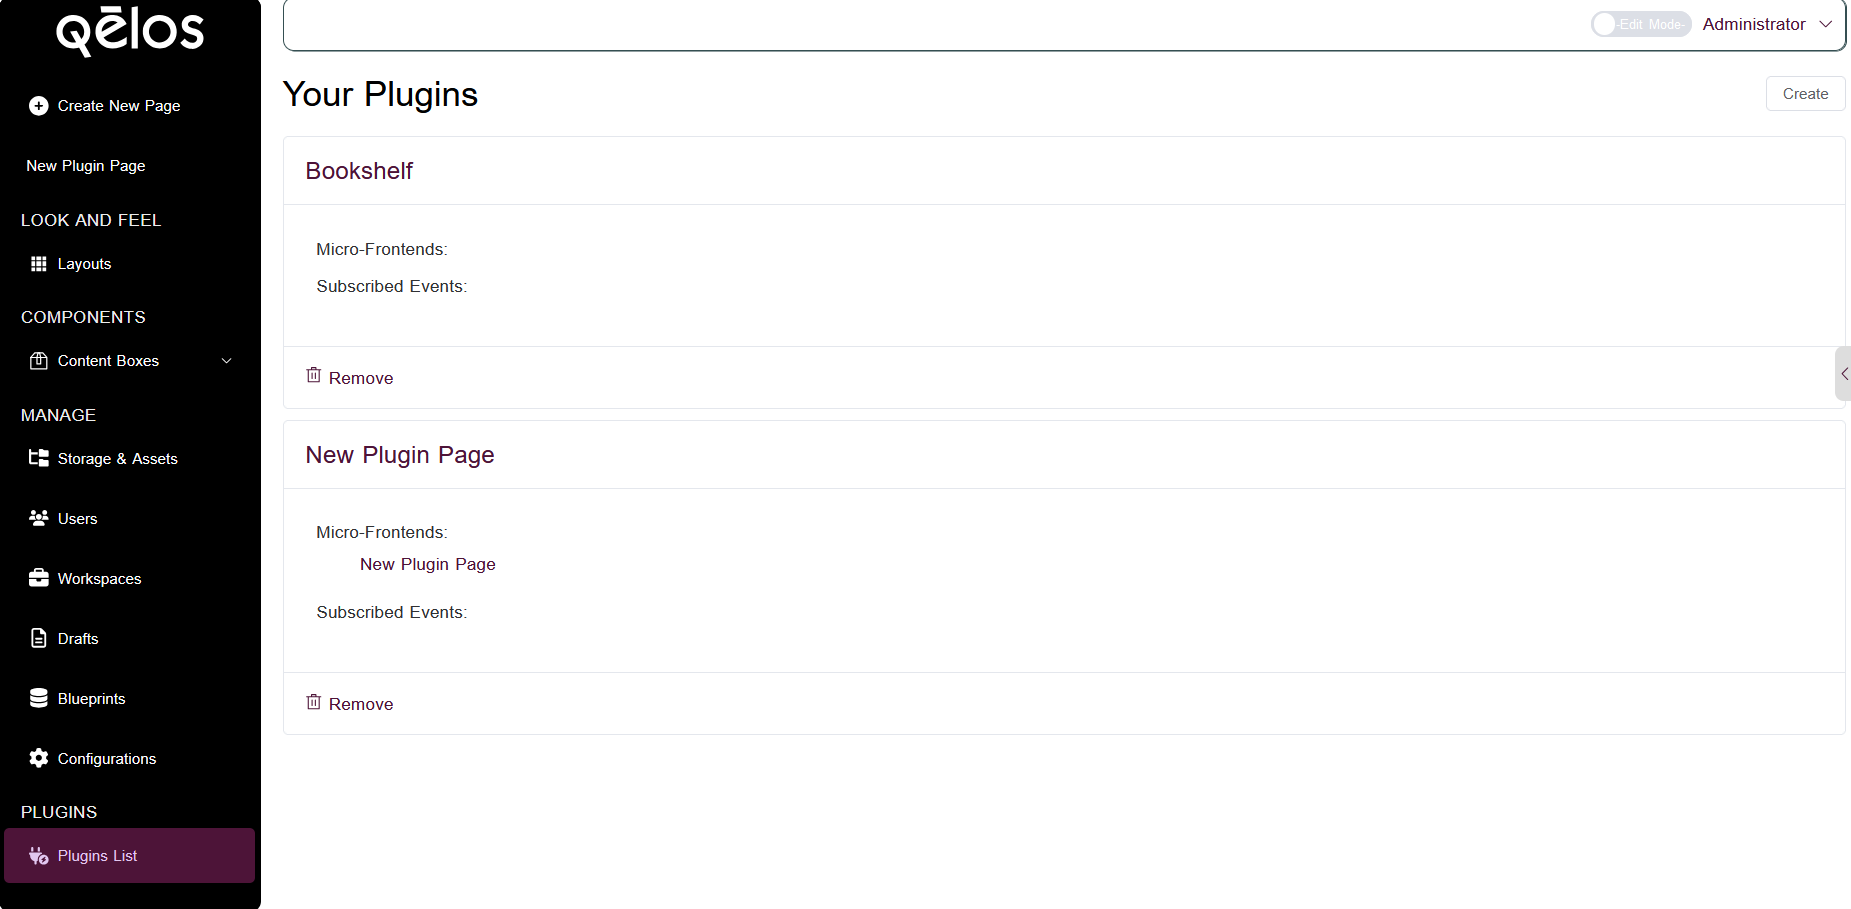Expand the right side panel handle
This screenshot has width=1851, height=909.
[x=1843, y=374]
